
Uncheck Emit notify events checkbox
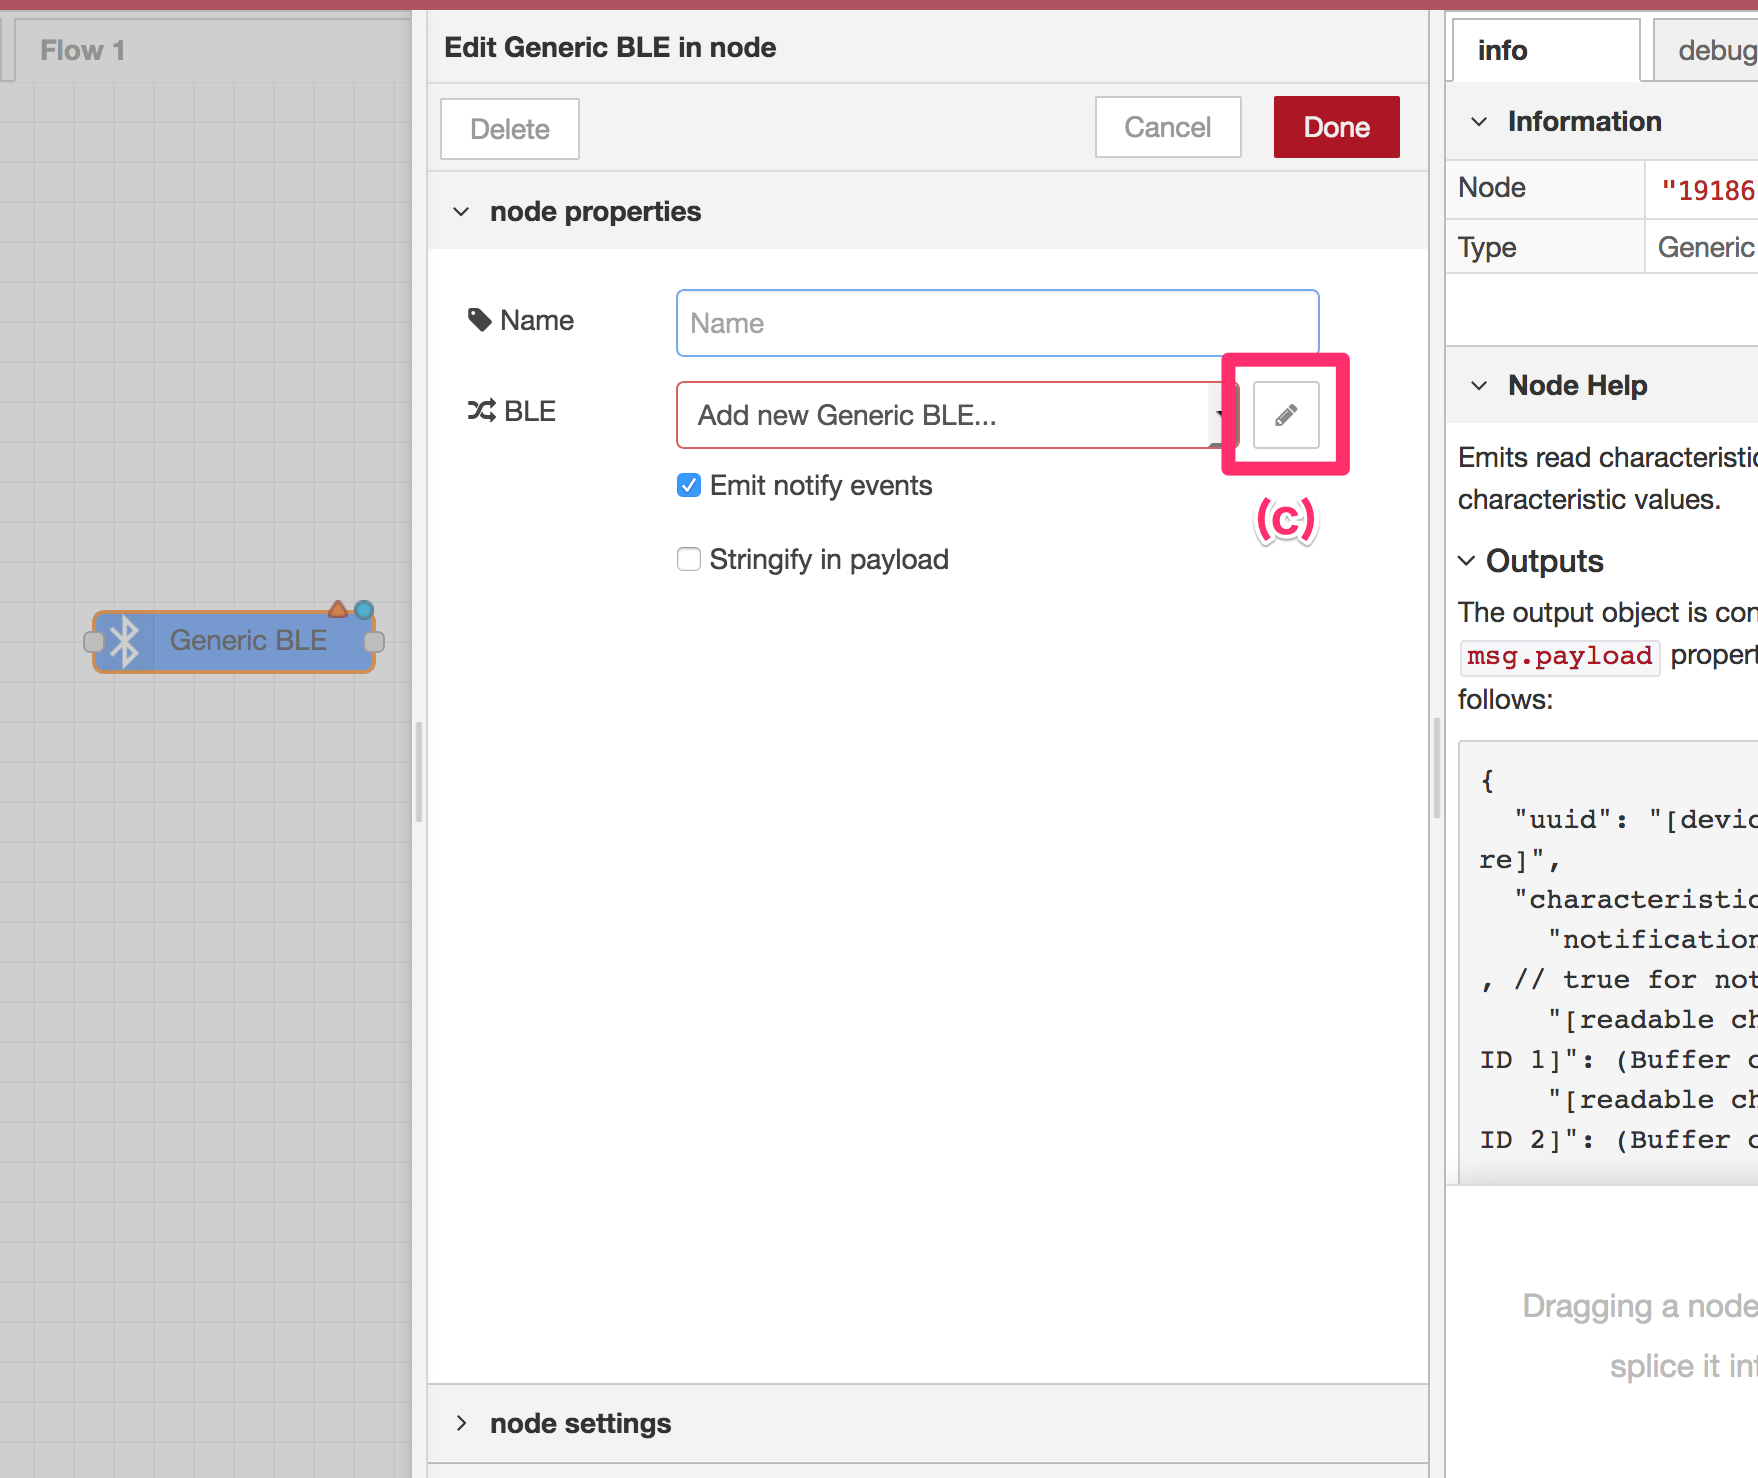pyautogui.click(x=689, y=485)
